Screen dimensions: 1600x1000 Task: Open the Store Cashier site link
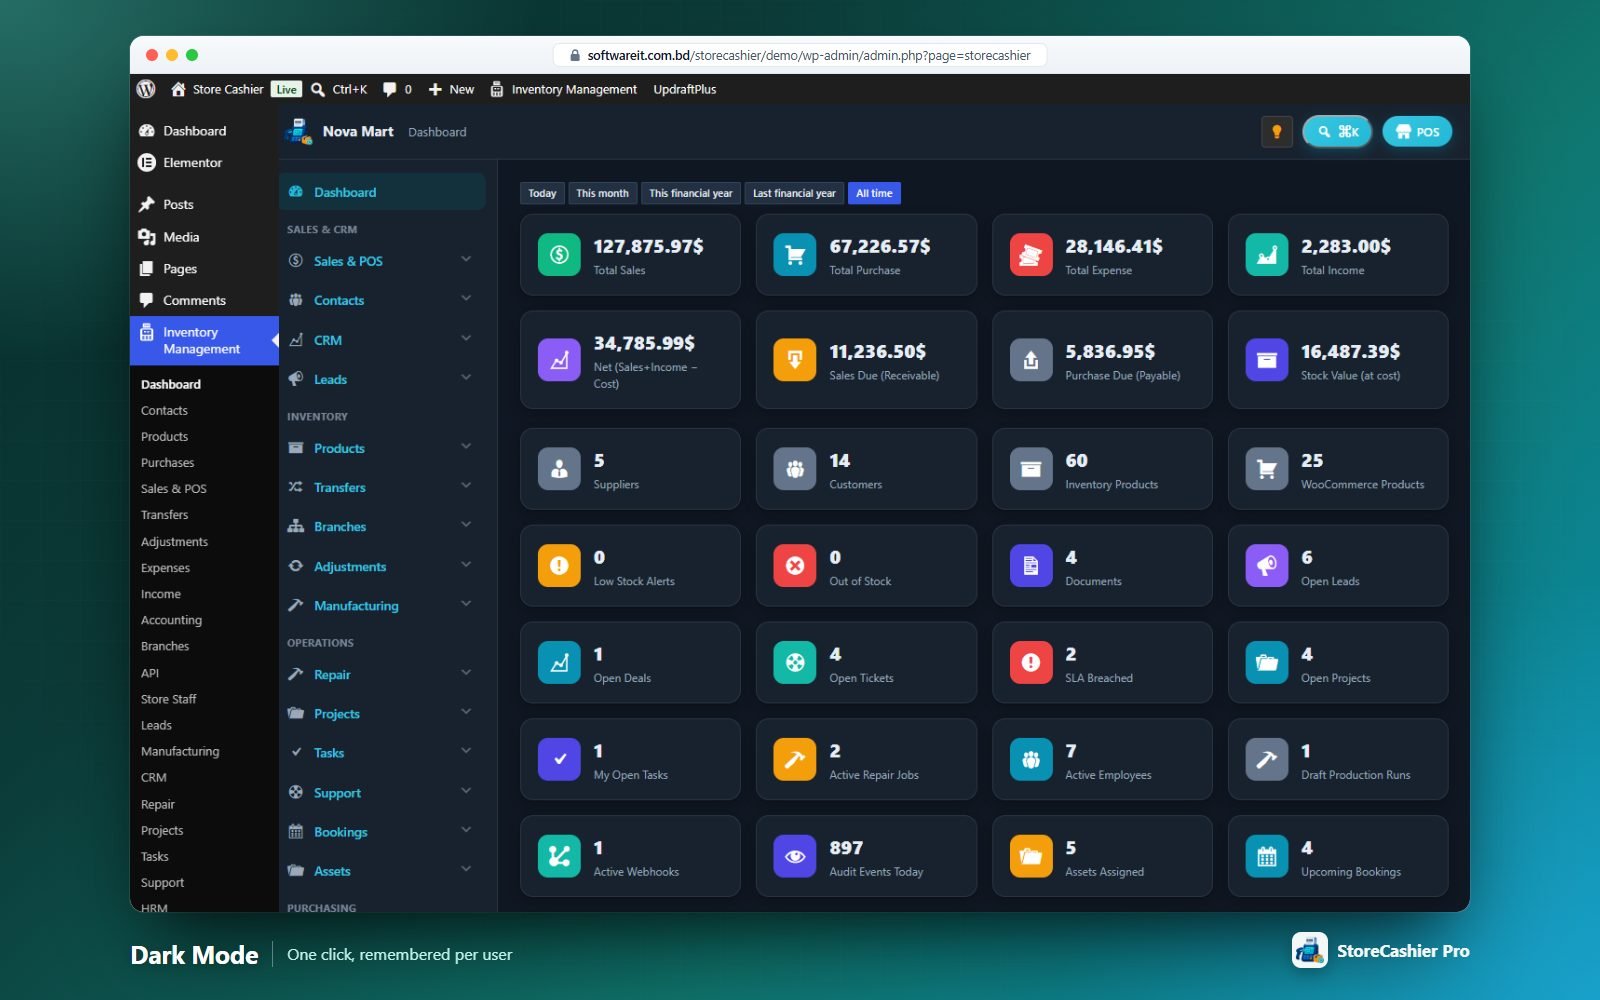pyautogui.click(x=217, y=89)
